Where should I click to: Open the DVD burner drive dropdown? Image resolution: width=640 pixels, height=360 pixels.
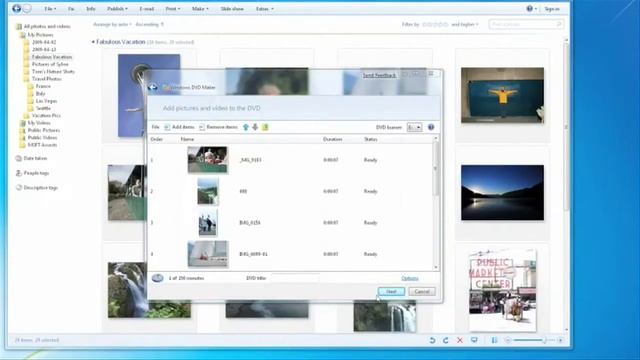(x=414, y=127)
